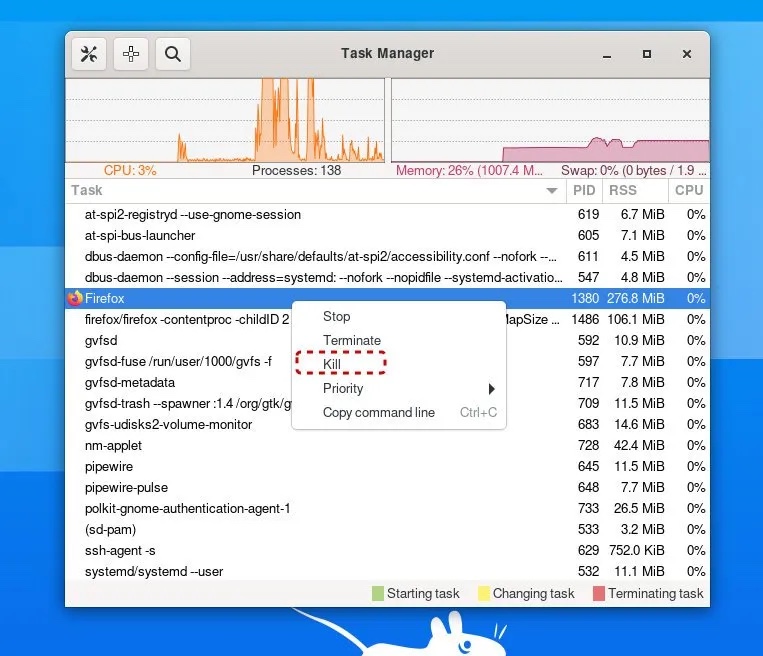The width and height of the screenshot is (763, 656).
Task: Click the Task column sort arrow
Action: (x=552, y=191)
